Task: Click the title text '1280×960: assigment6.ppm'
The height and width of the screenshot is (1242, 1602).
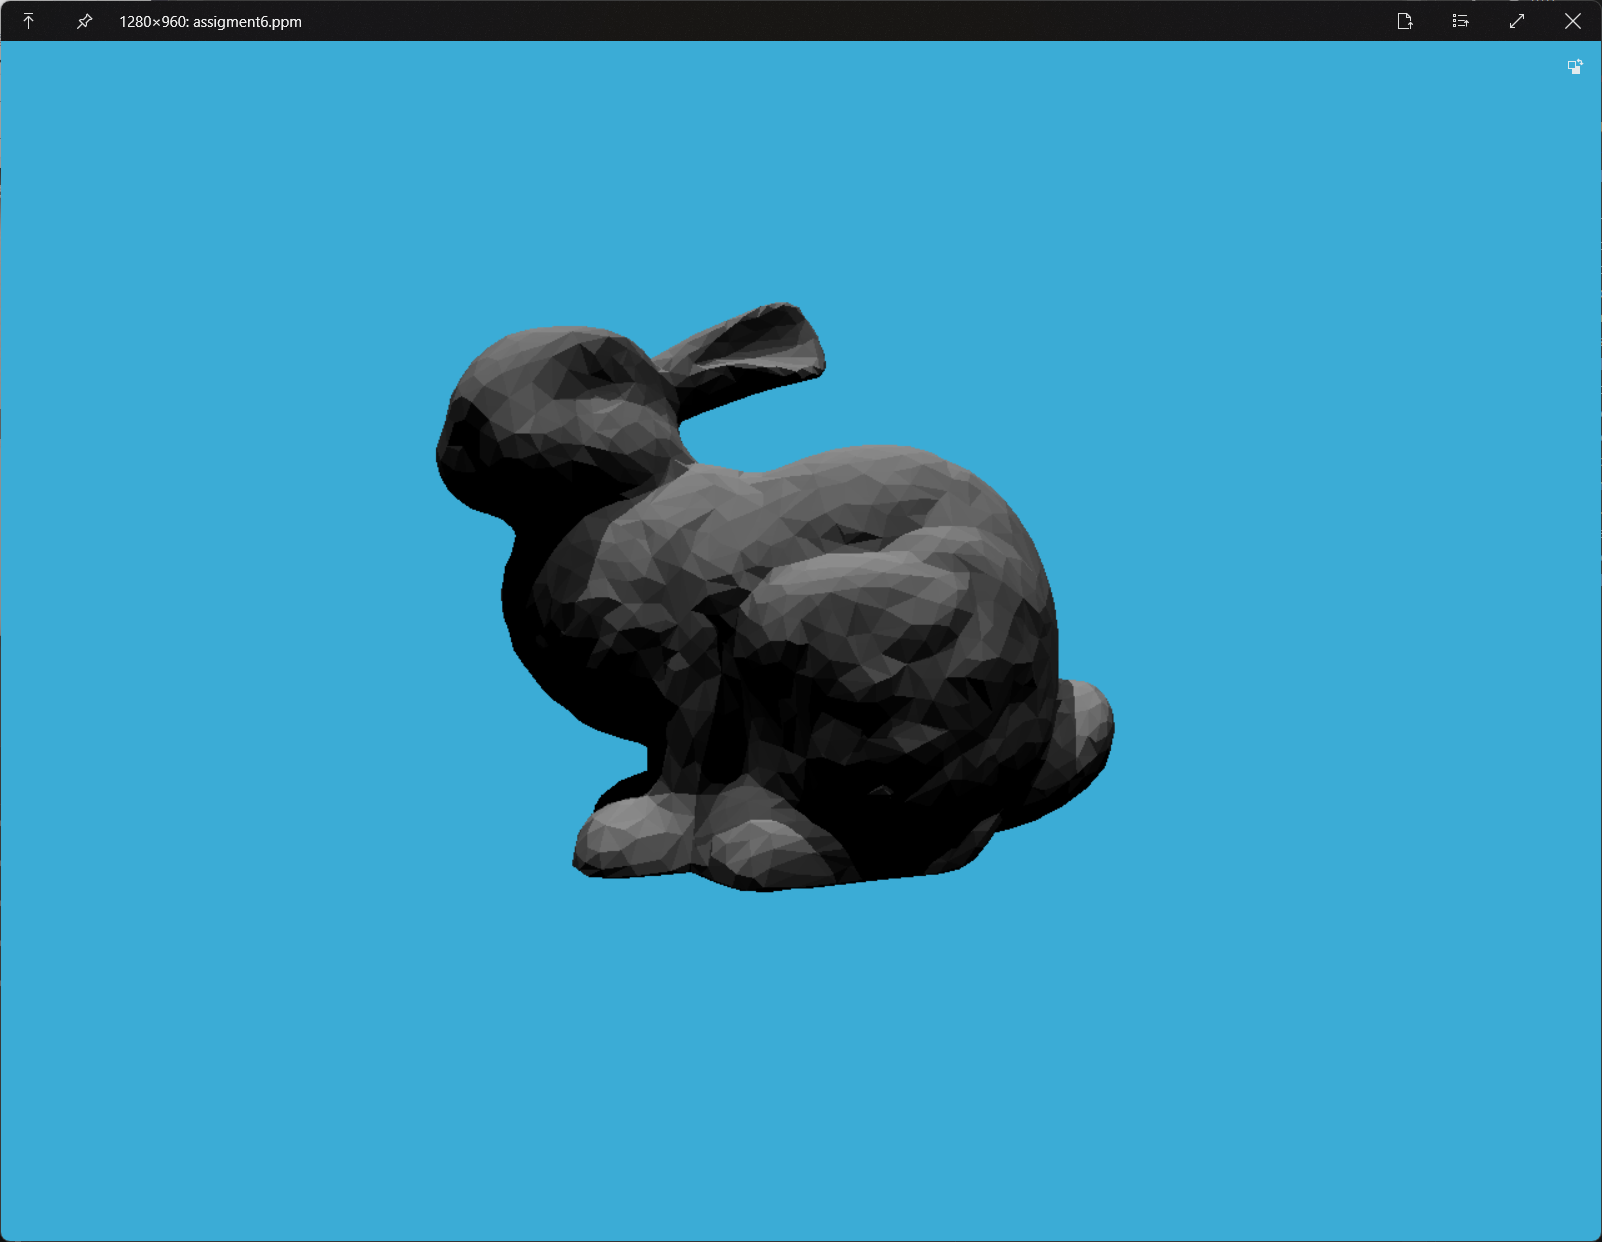Action: point(210,22)
